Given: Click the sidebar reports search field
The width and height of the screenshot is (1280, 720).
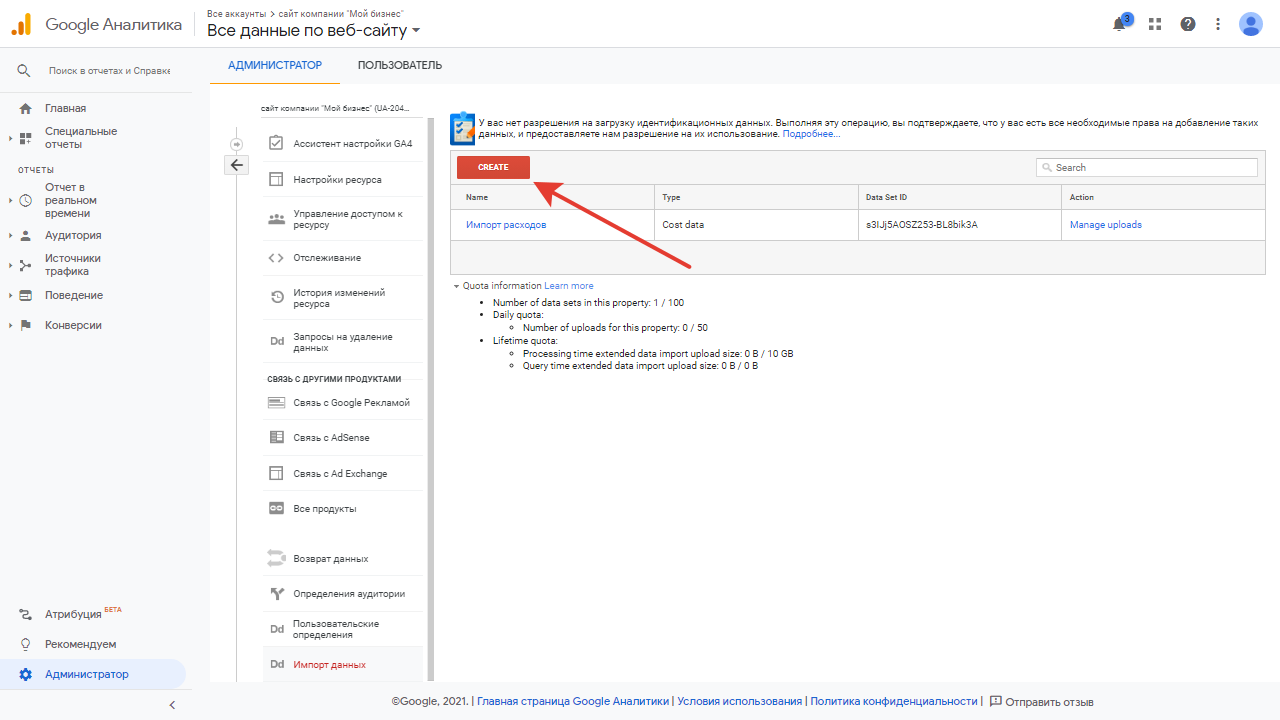Looking at the screenshot, I should pos(109,71).
